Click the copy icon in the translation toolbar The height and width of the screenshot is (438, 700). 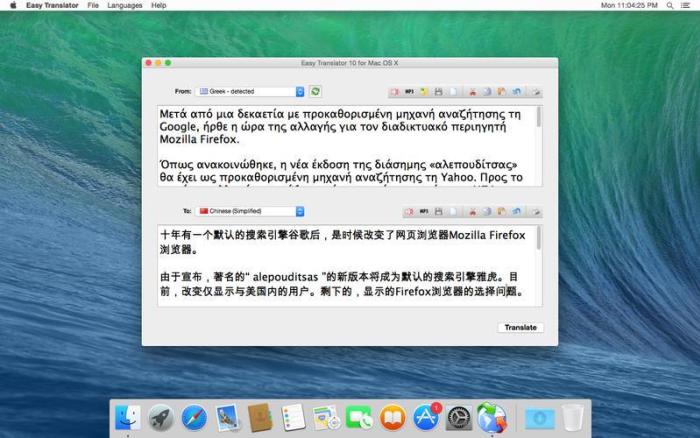pos(487,212)
